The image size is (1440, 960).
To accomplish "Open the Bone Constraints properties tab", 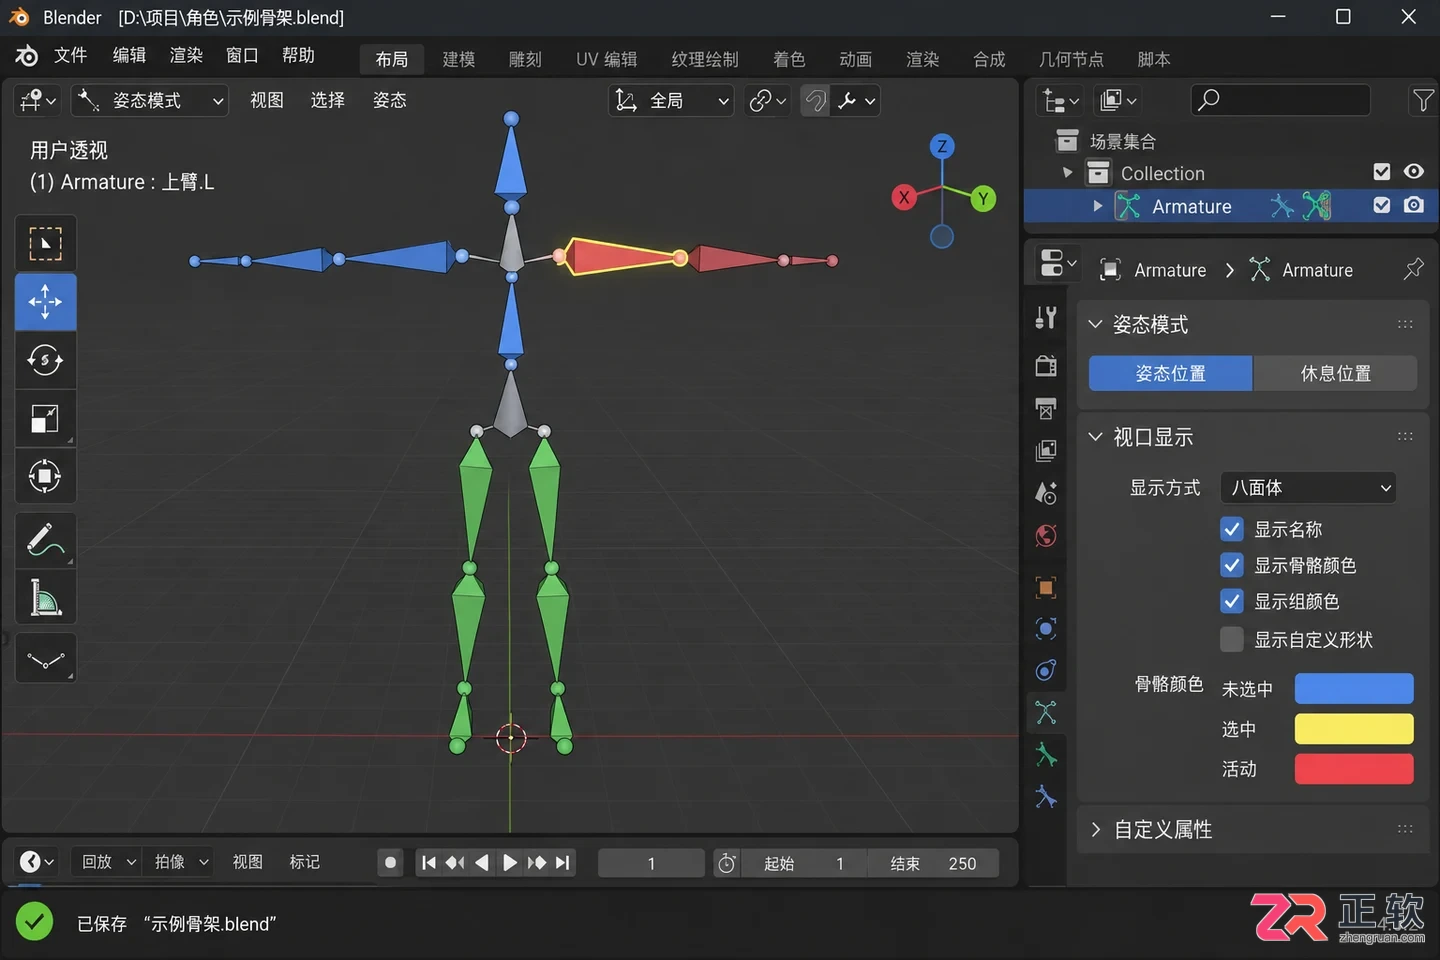I will coord(1046,797).
